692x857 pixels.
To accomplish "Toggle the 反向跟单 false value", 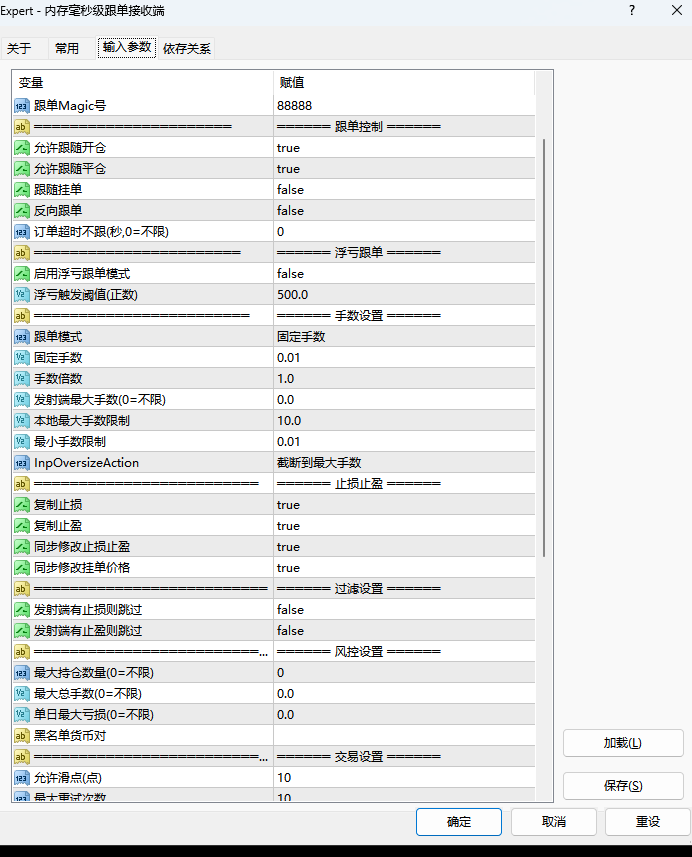I will 404,211.
